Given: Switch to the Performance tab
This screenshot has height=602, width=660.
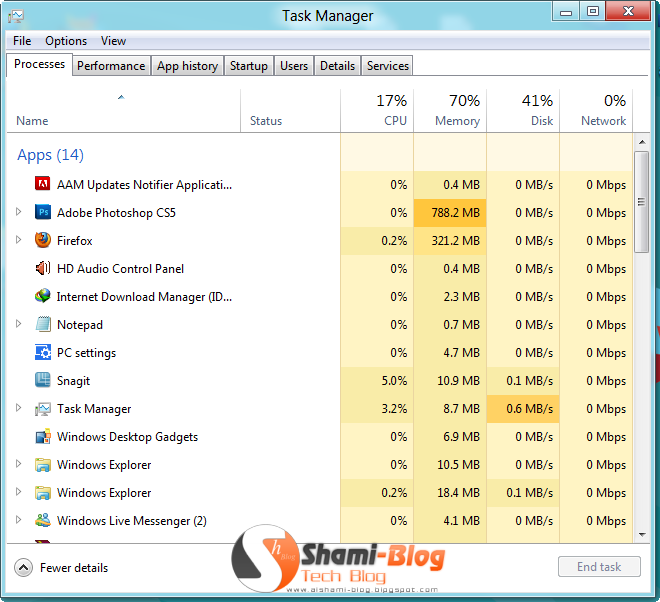Looking at the screenshot, I should [x=111, y=66].
